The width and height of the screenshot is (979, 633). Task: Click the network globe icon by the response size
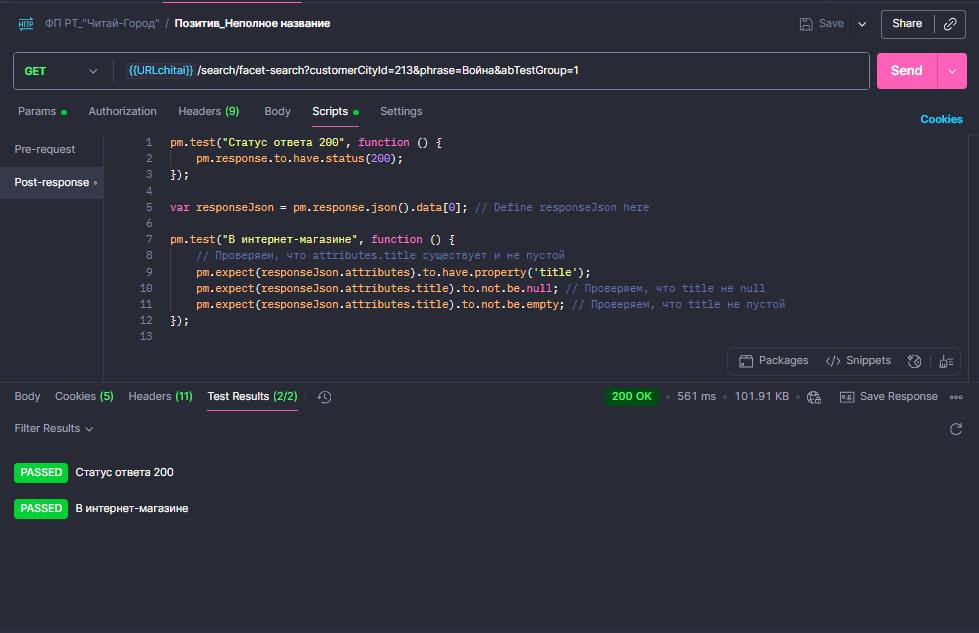pyautogui.click(x=814, y=397)
